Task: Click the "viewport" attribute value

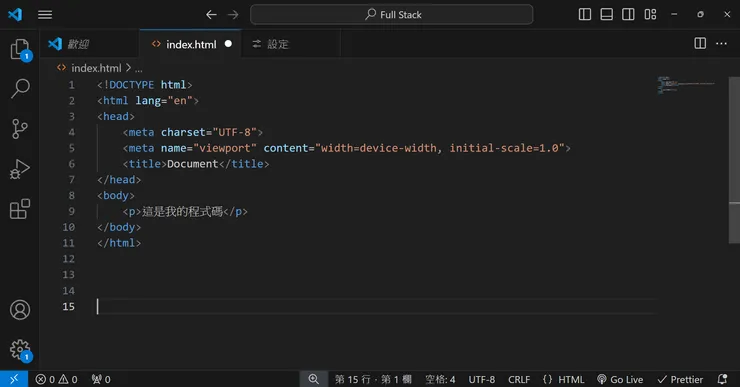Action: click(x=225, y=148)
